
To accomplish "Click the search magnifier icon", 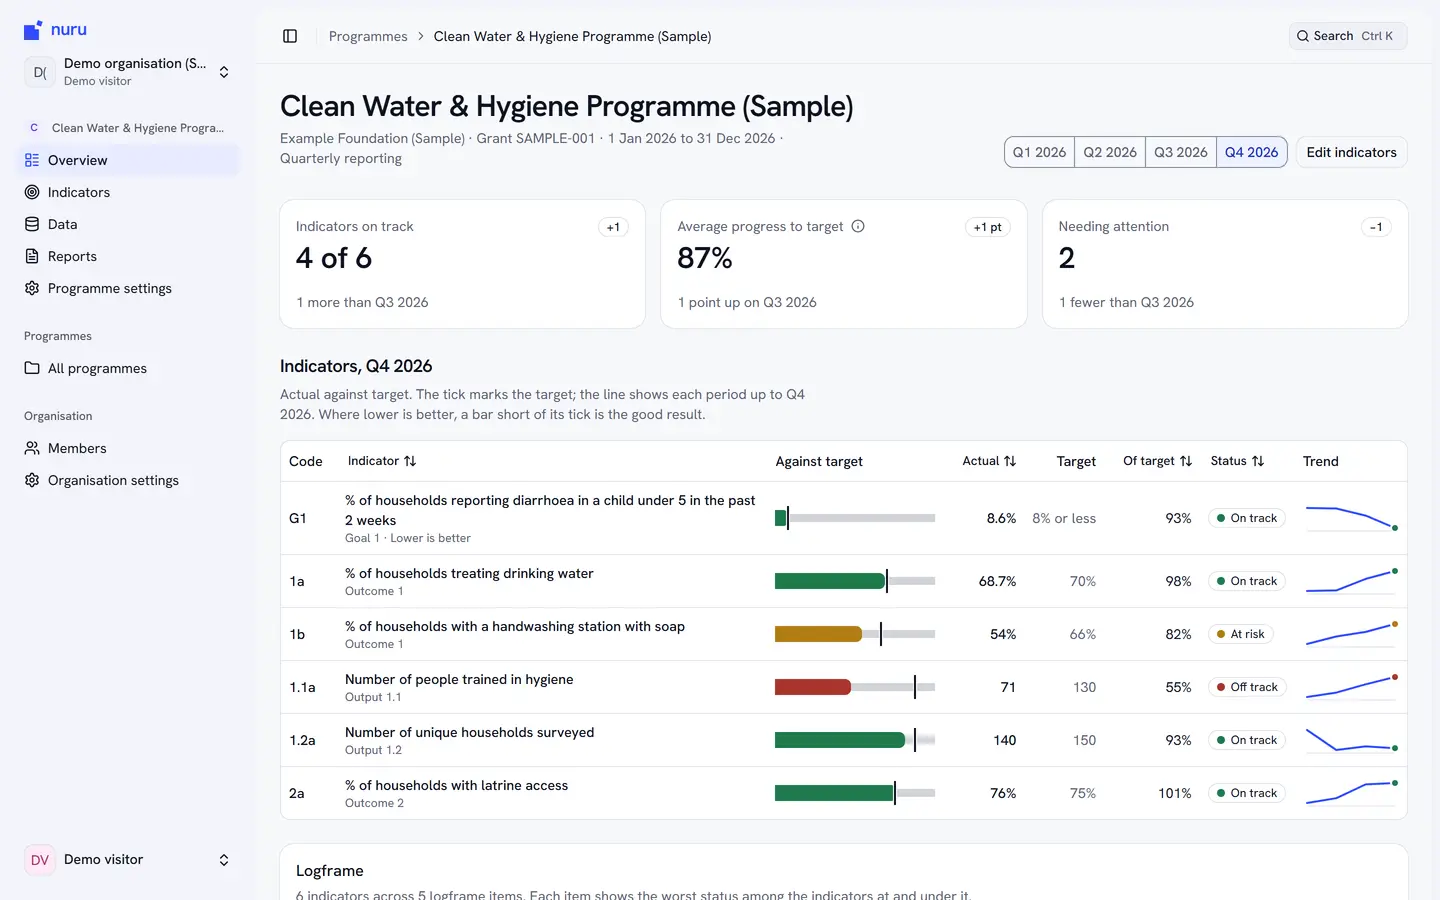I will 1303,36.
